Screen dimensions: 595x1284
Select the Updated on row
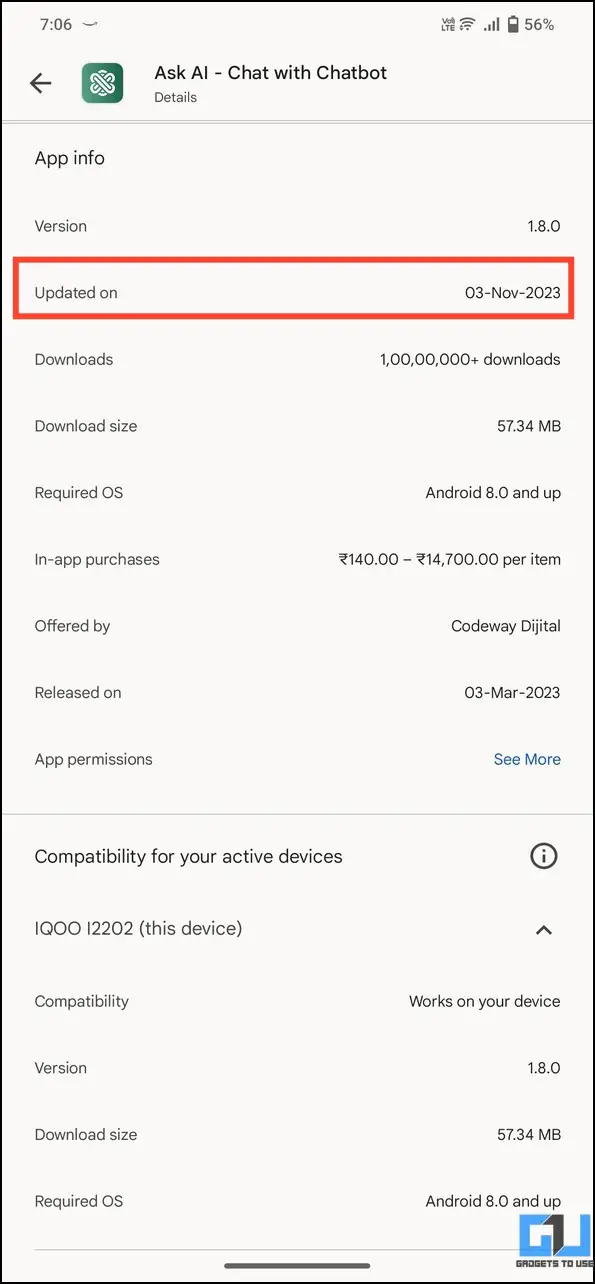[x=297, y=292]
